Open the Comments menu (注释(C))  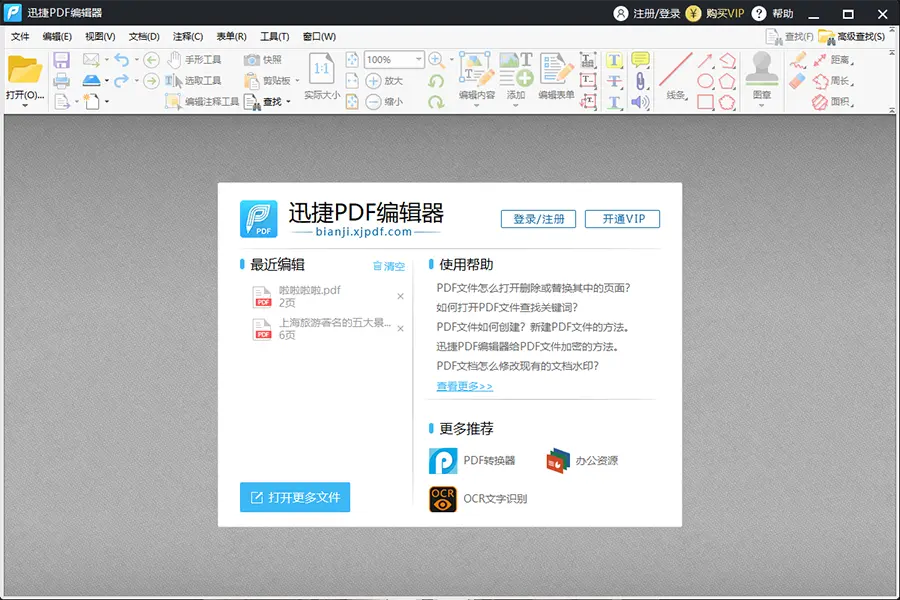pos(188,37)
